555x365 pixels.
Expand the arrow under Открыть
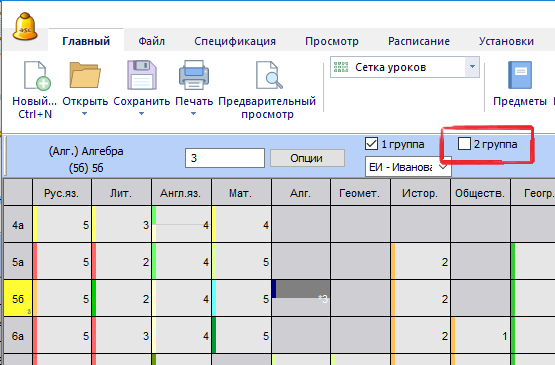point(85,114)
